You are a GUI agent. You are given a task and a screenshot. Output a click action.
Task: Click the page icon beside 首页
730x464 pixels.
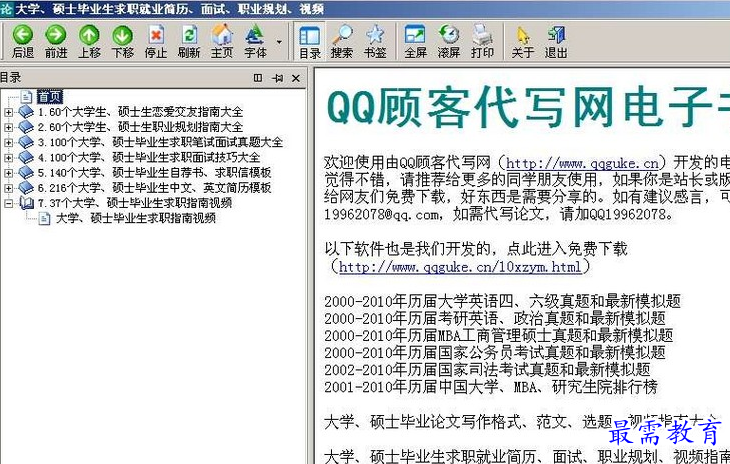point(27,97)
